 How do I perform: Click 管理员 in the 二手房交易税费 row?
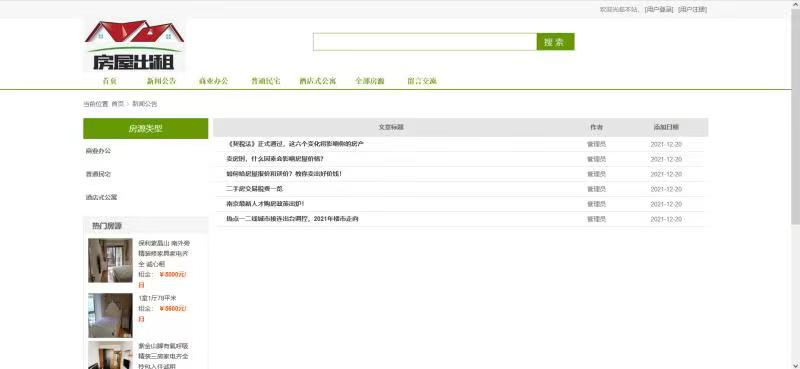[596, 189]
